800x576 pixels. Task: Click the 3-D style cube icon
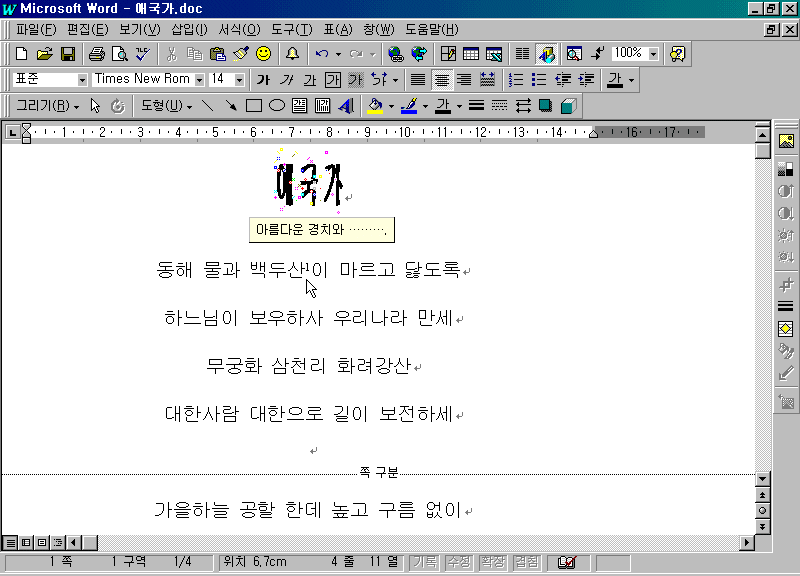pos(568,106)
